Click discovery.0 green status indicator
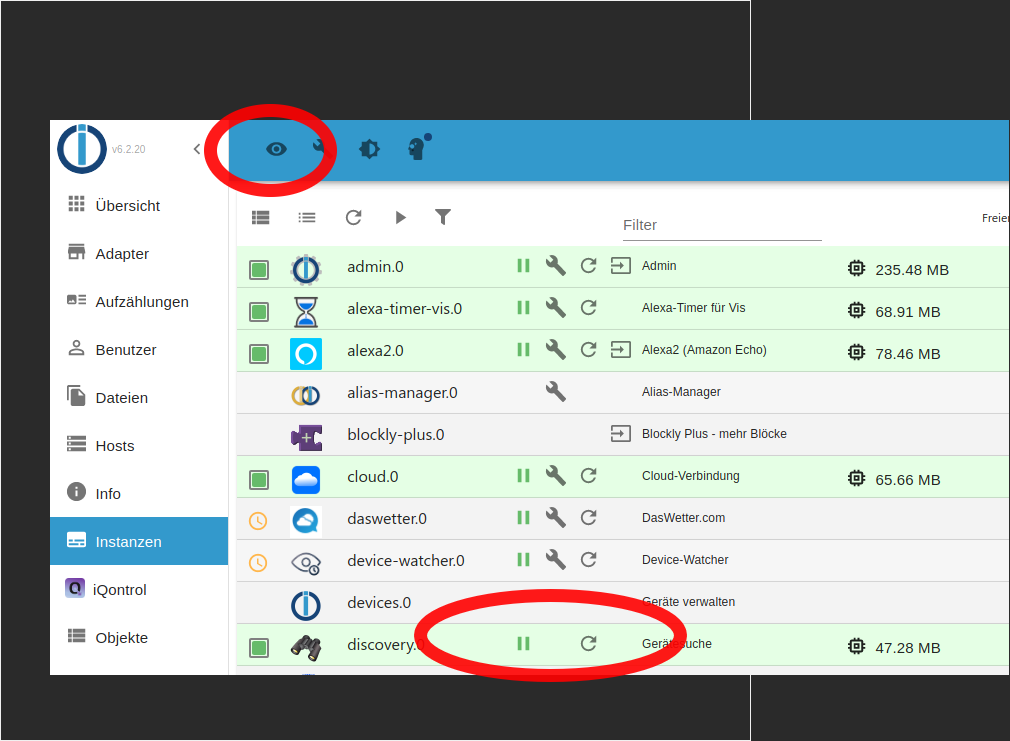Viewport: 1010px width, 741px height. pos(259,648)
